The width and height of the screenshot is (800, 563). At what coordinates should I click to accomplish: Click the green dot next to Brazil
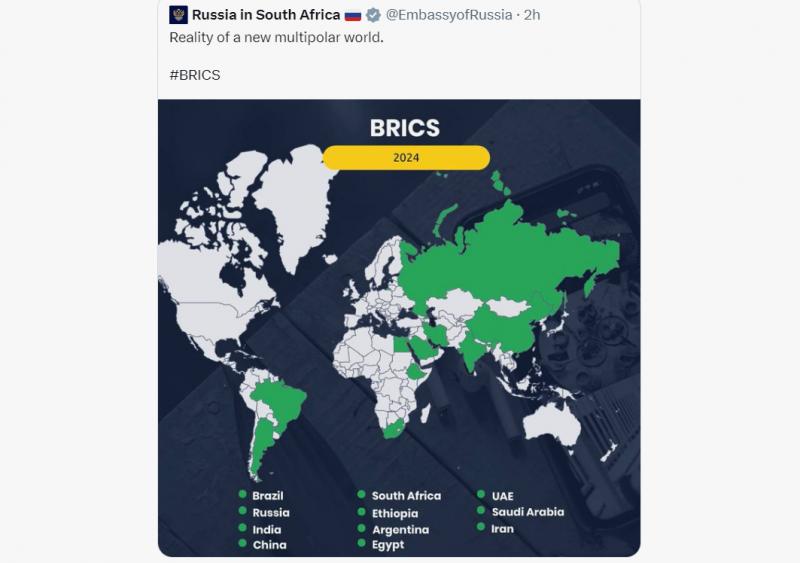(243, 494)
